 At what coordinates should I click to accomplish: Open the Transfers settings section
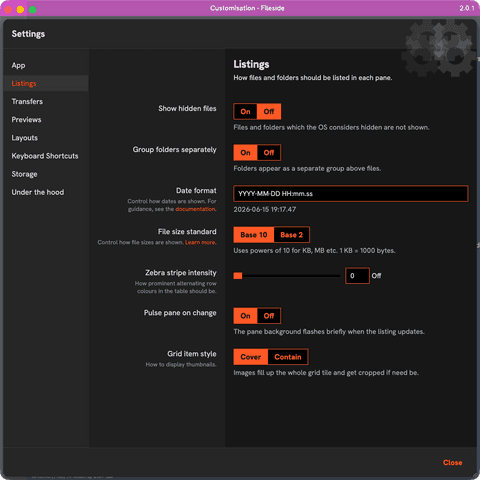coord(27,101)
